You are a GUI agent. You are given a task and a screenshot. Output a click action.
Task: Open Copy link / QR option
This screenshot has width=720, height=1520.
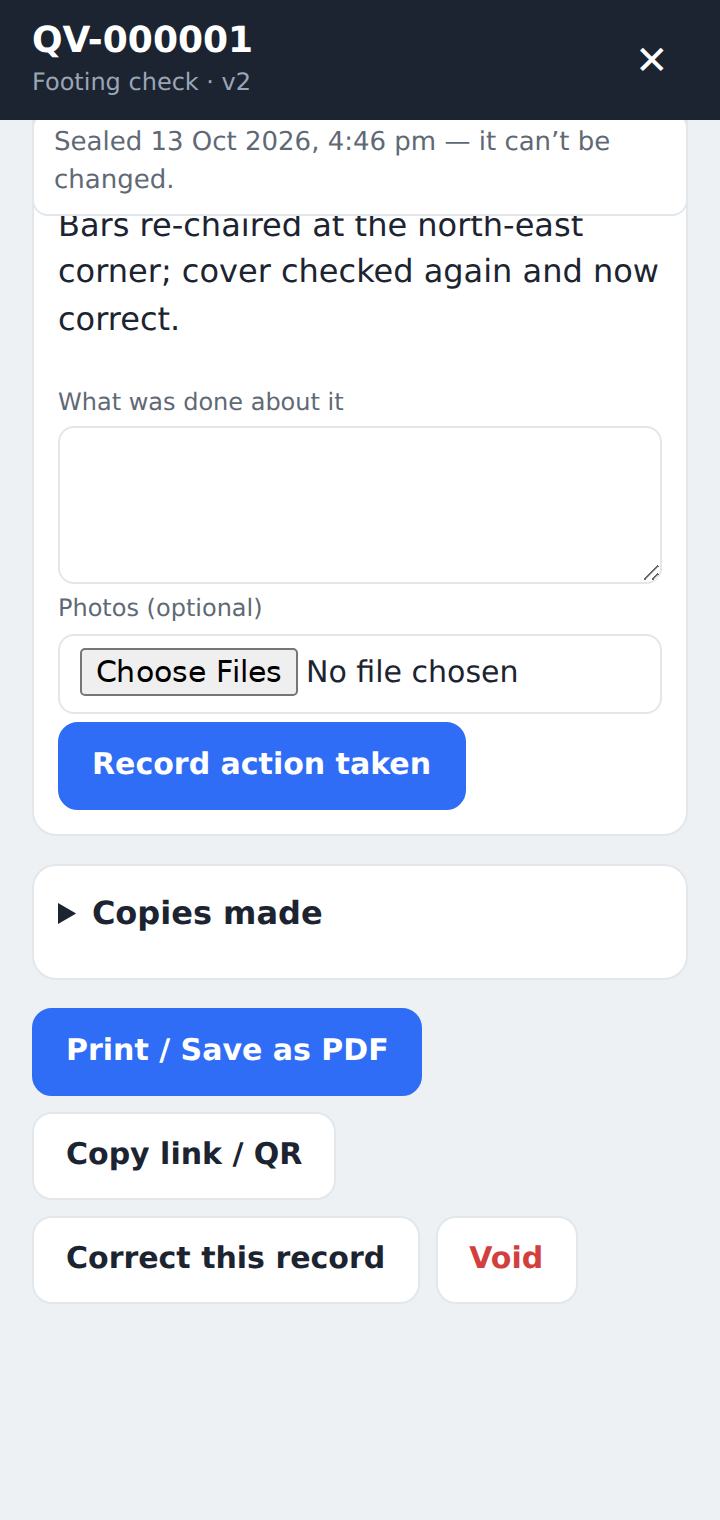(184, 1156)
